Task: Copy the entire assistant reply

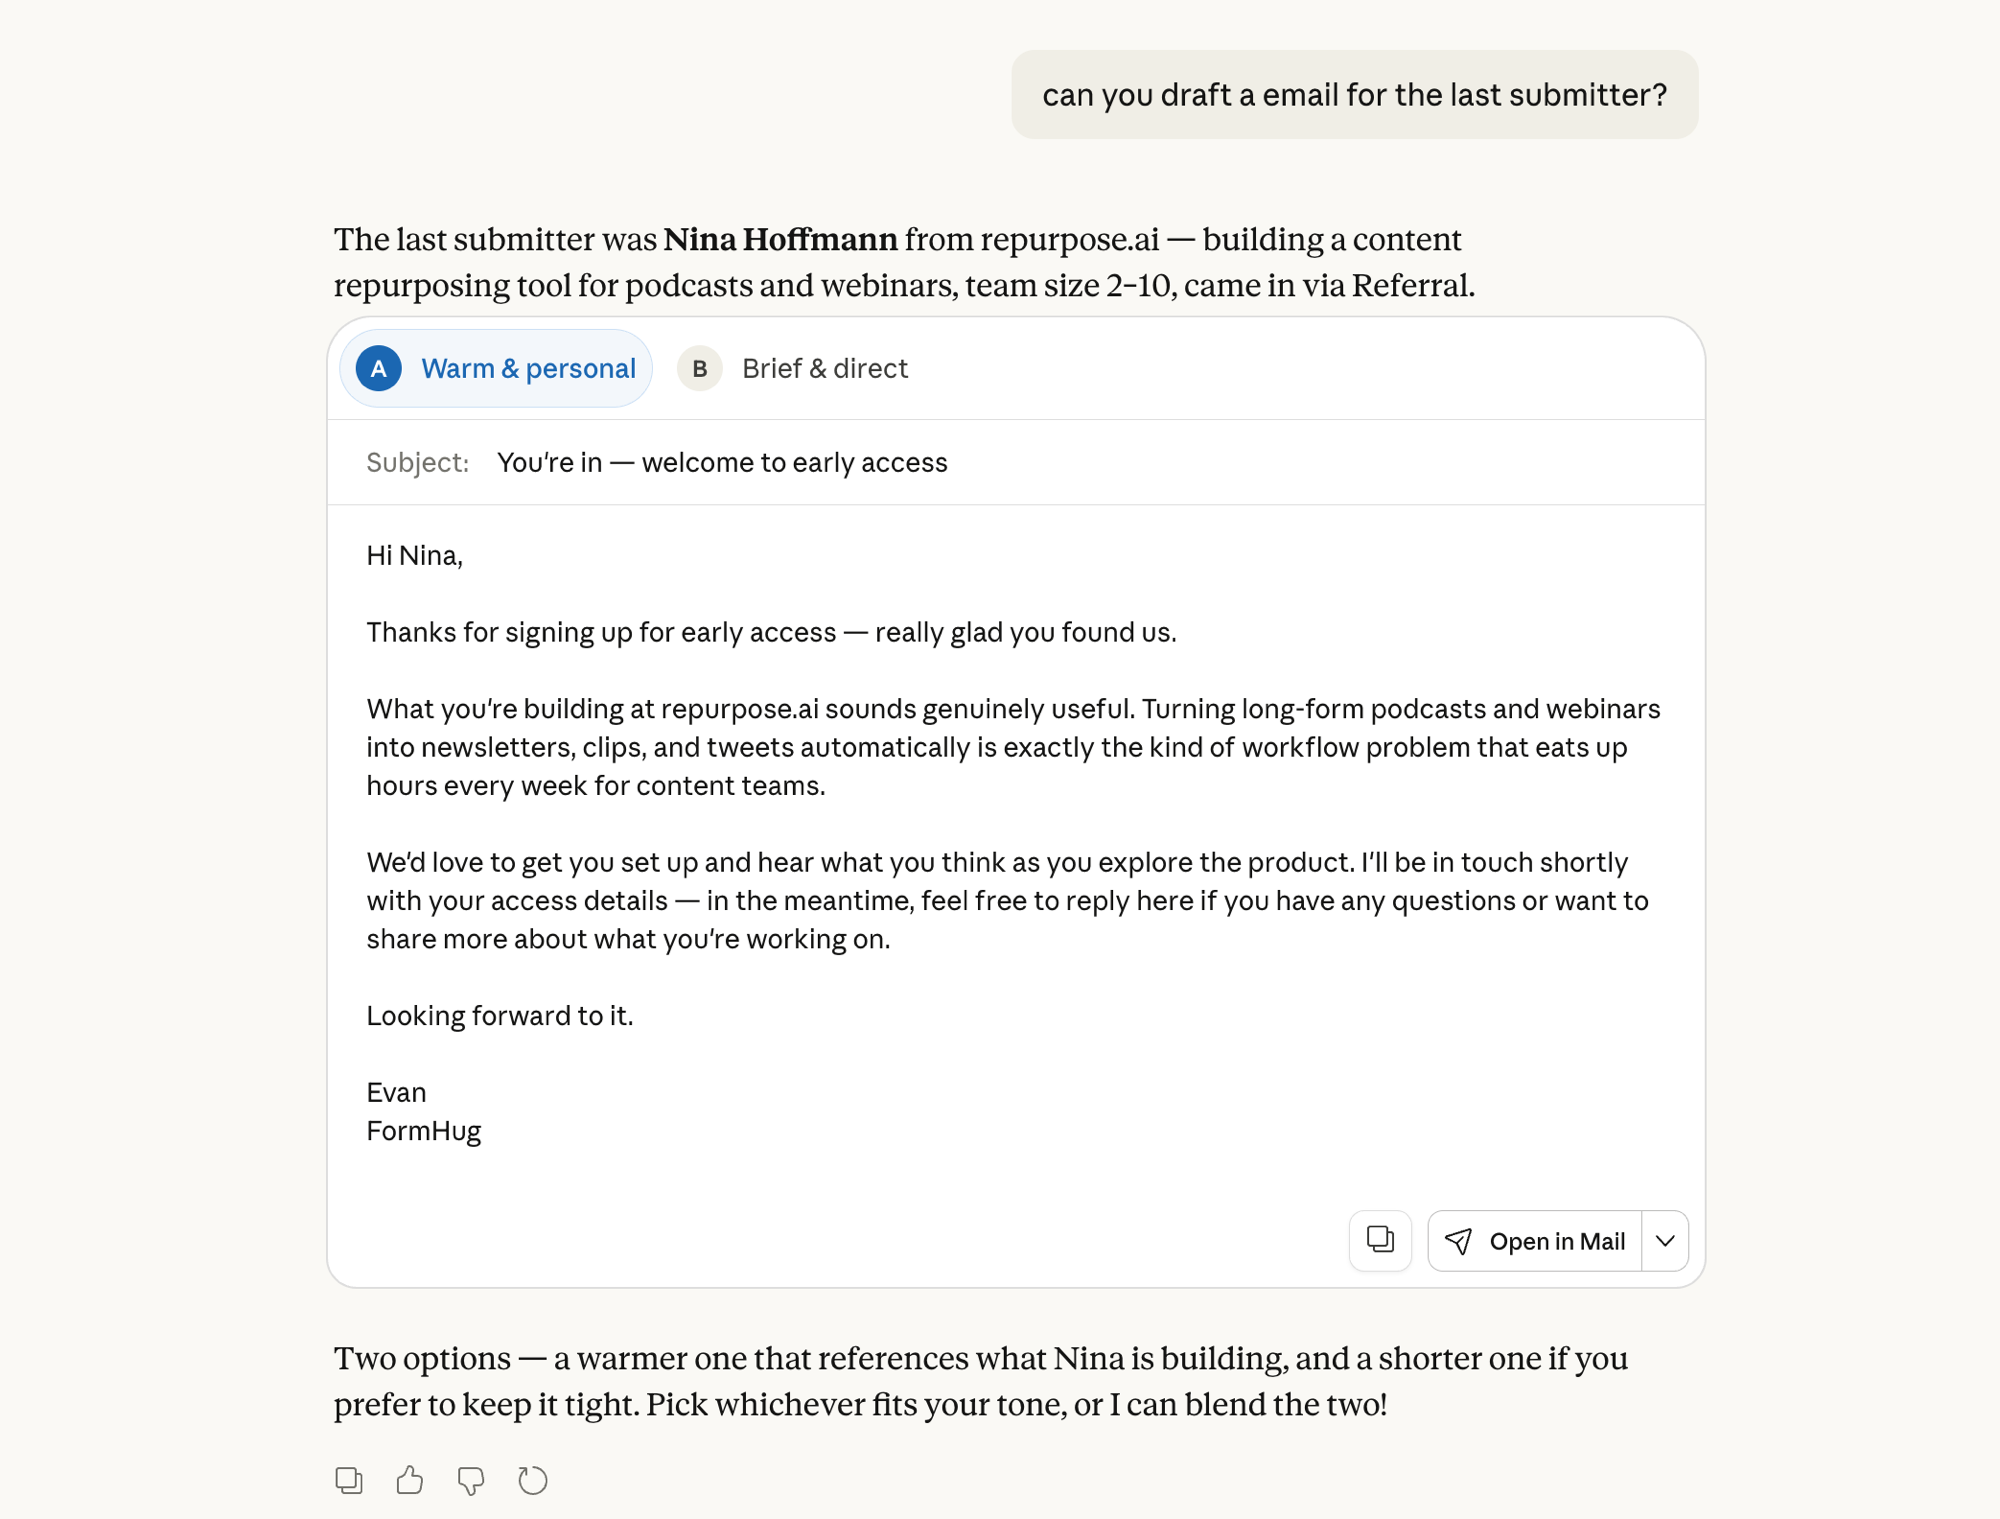Action: coord(348,1480)
